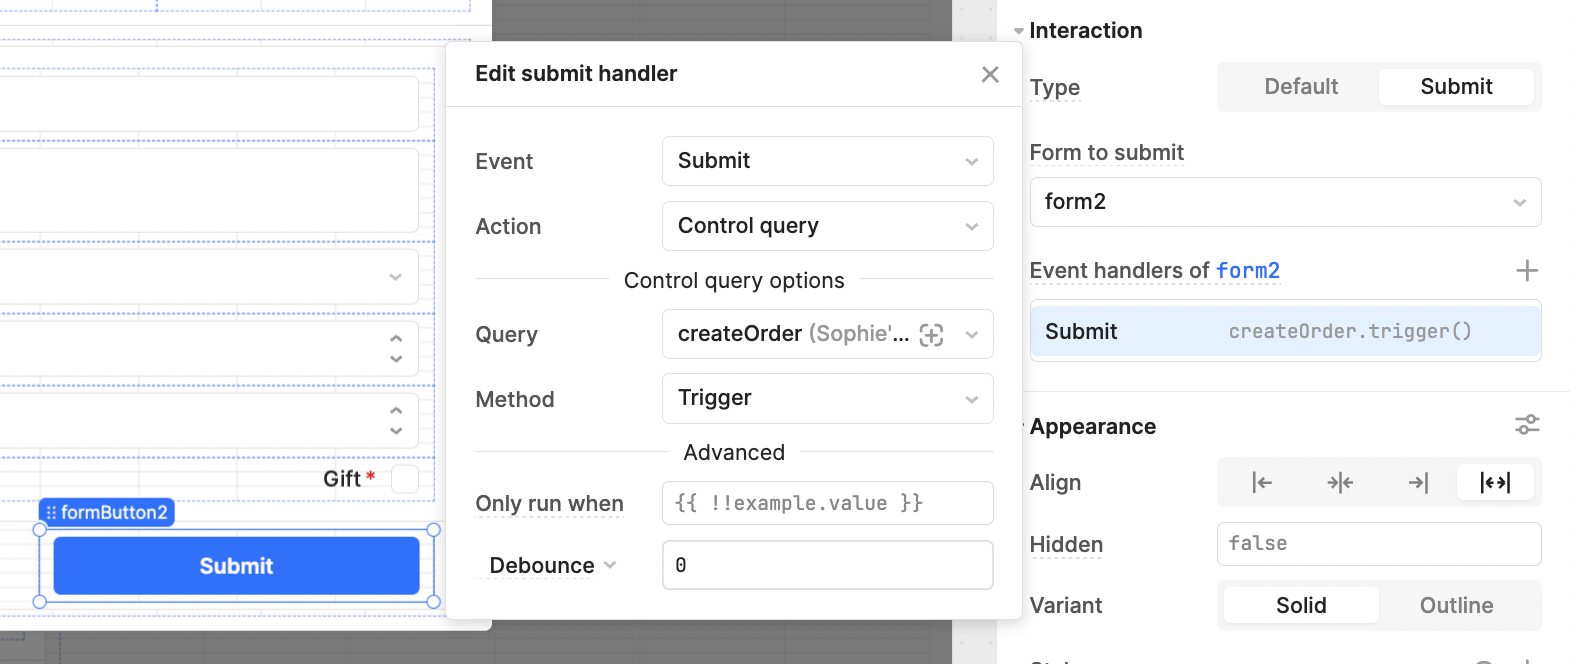1574x664 pixels.
Task: Align button to the right
Action: [x=1418, y=483]
